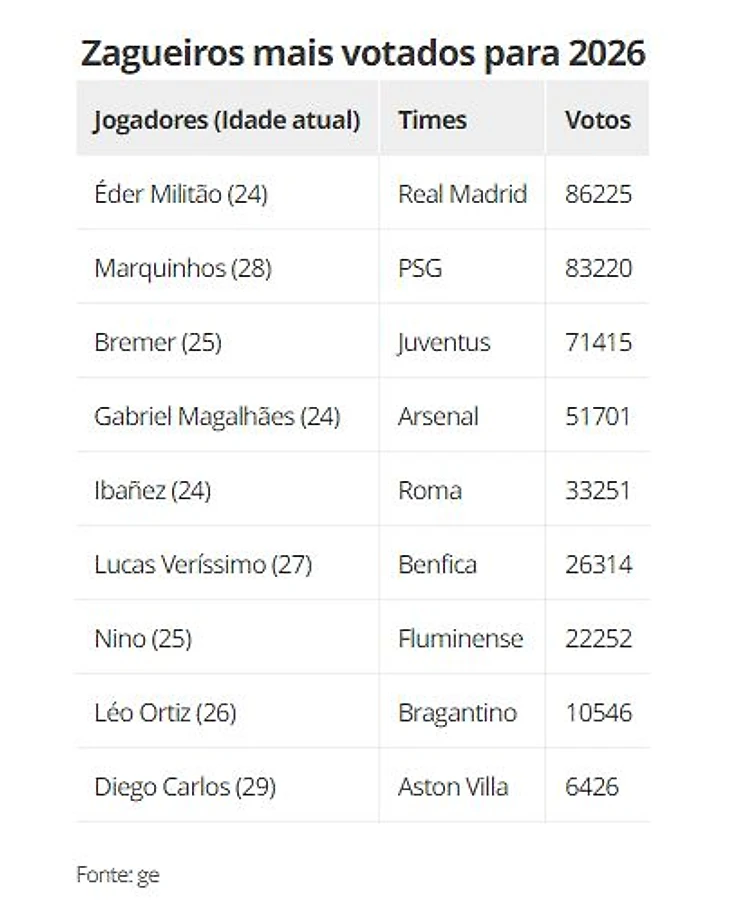Select the Léo Ortiz (26) cell
Screen dimensions: 730x923
pos(165,712)
